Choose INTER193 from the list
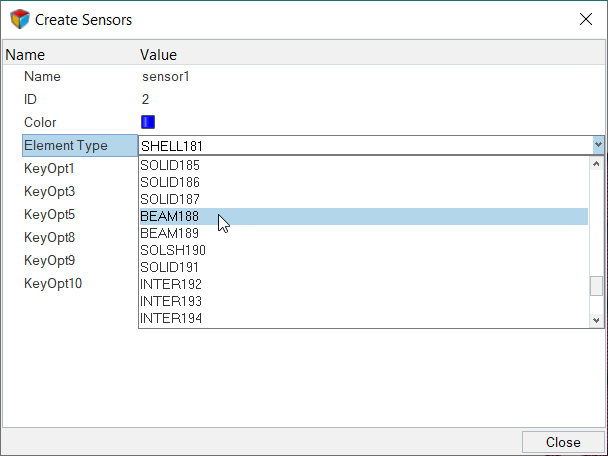The height and width of the screenshot is (456, 608). pyautogui.click(x=171, y=301)
